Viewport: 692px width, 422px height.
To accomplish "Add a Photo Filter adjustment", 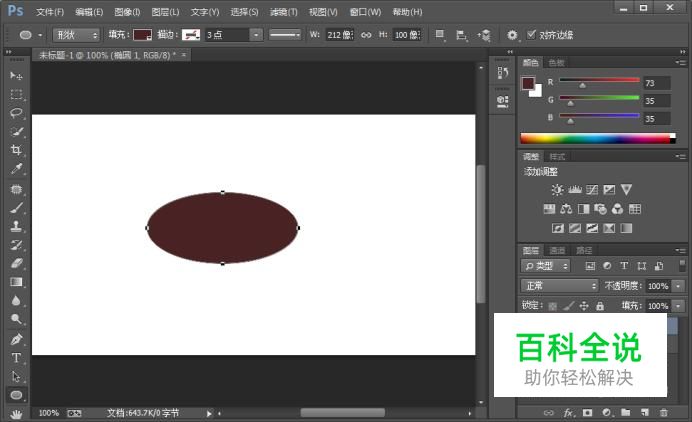I will (x=600, y=209).
